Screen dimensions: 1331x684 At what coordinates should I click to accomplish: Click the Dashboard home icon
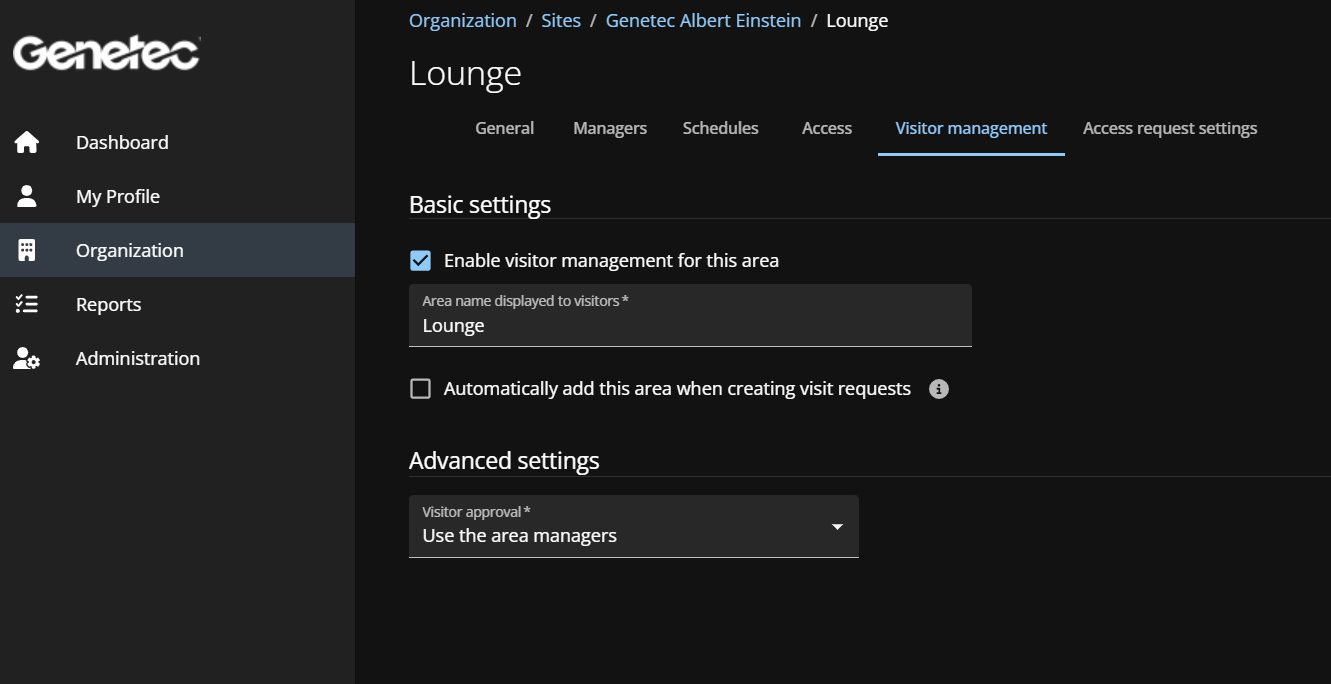click(27, 142)
